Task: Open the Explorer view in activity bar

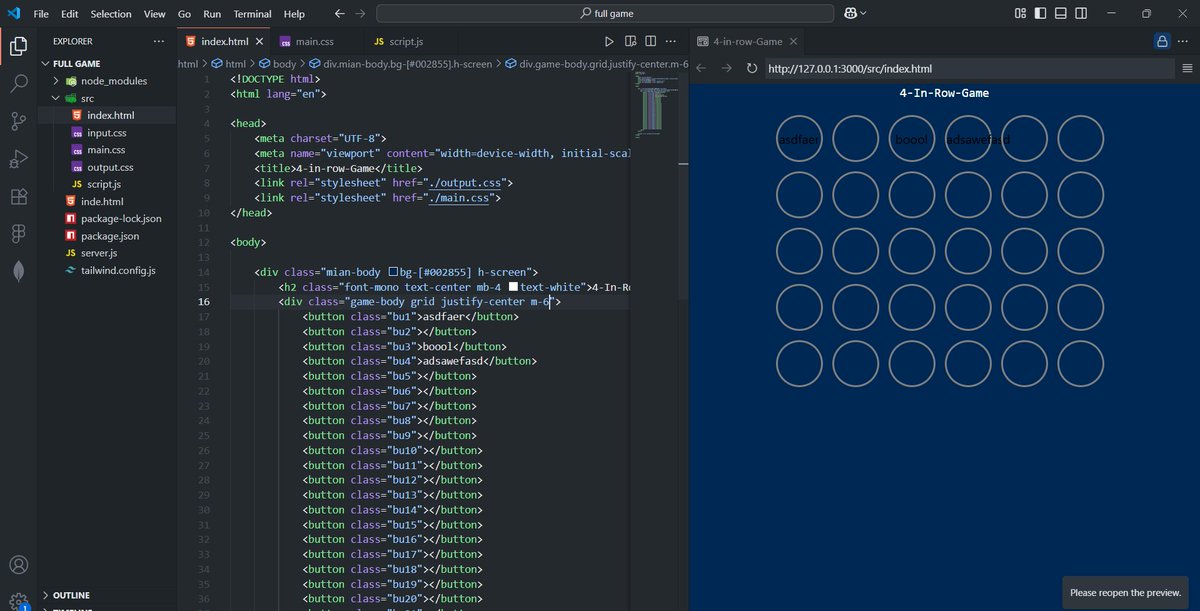Action: (x=18, y=46)
